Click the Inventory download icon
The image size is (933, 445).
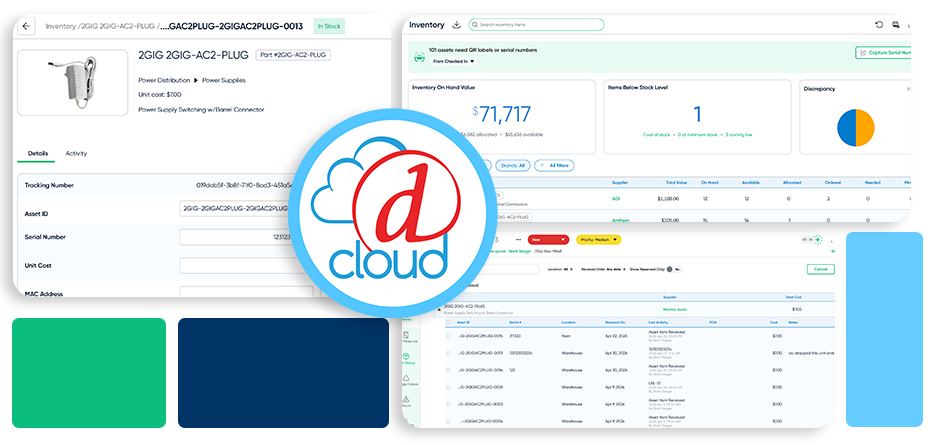tap(457, 24)
